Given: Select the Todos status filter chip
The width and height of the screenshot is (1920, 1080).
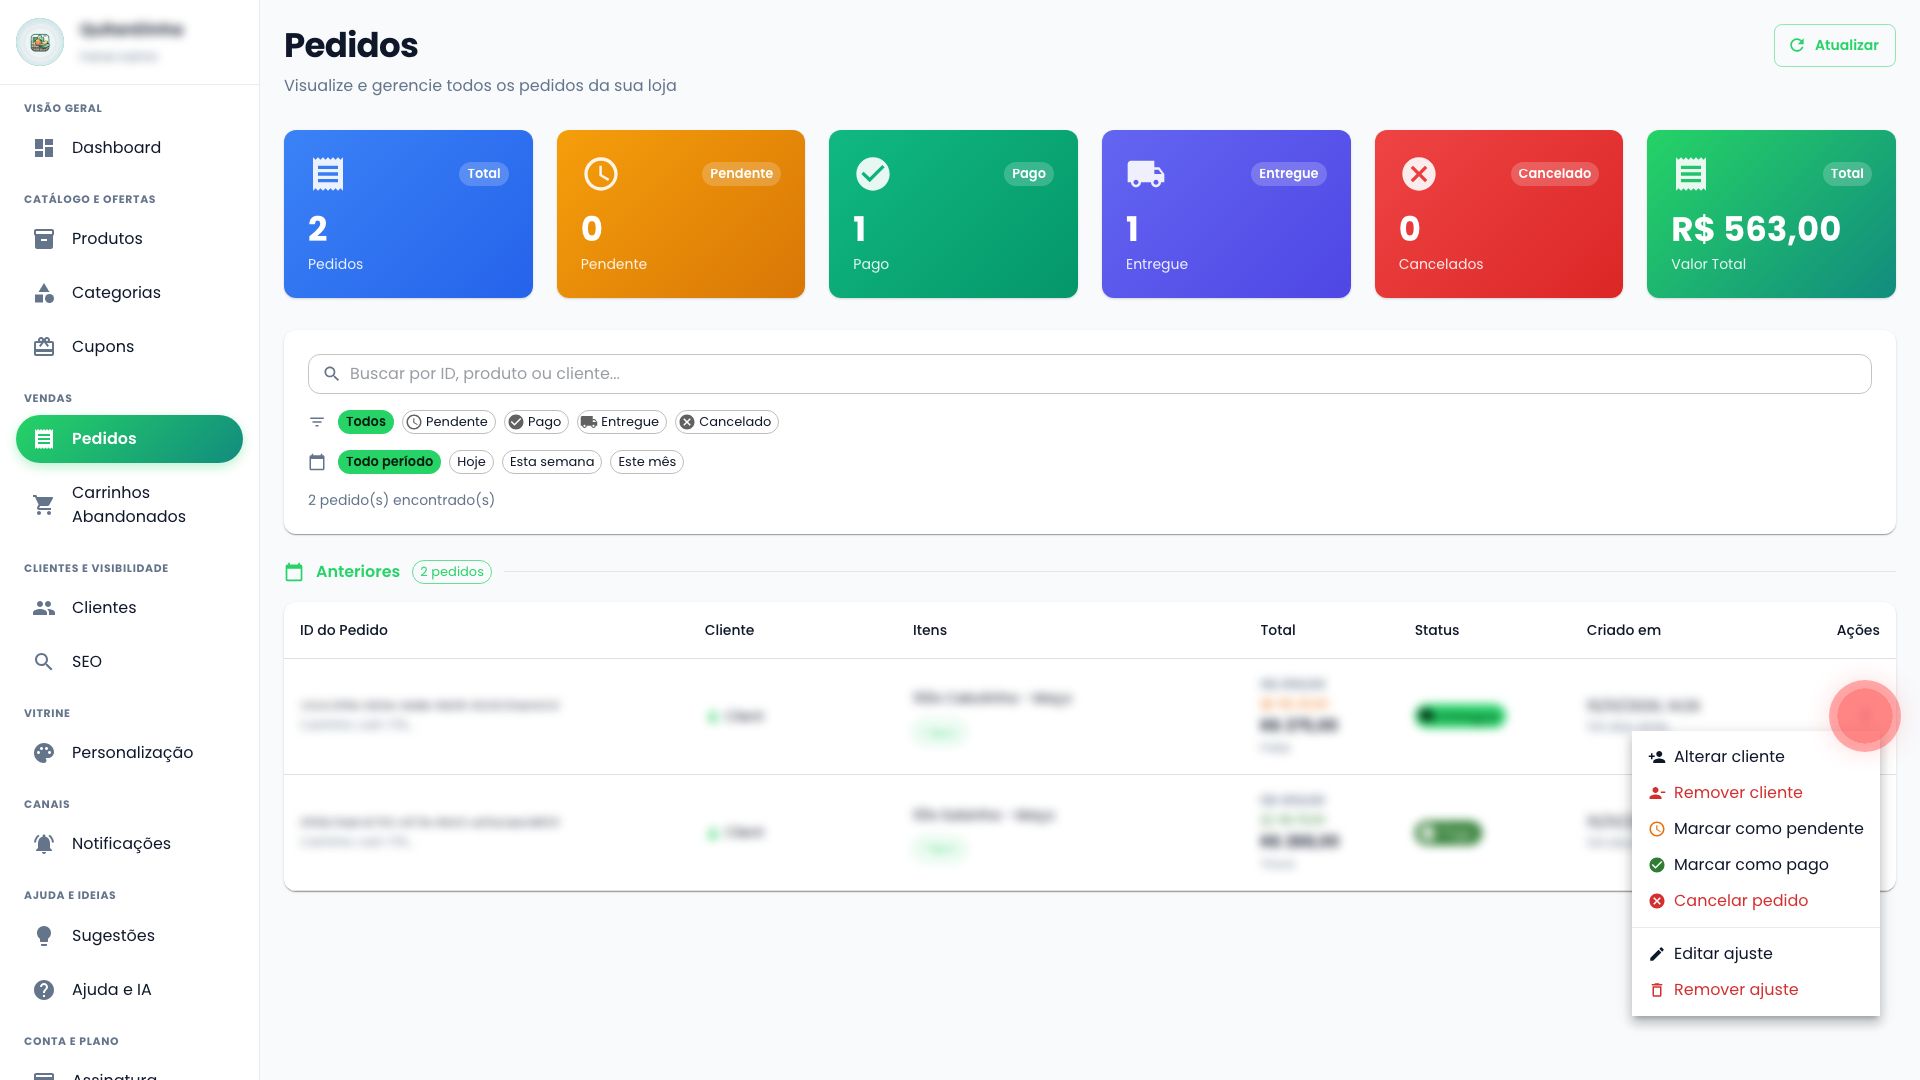Looking at the screenshot, I should pos(365,422).
